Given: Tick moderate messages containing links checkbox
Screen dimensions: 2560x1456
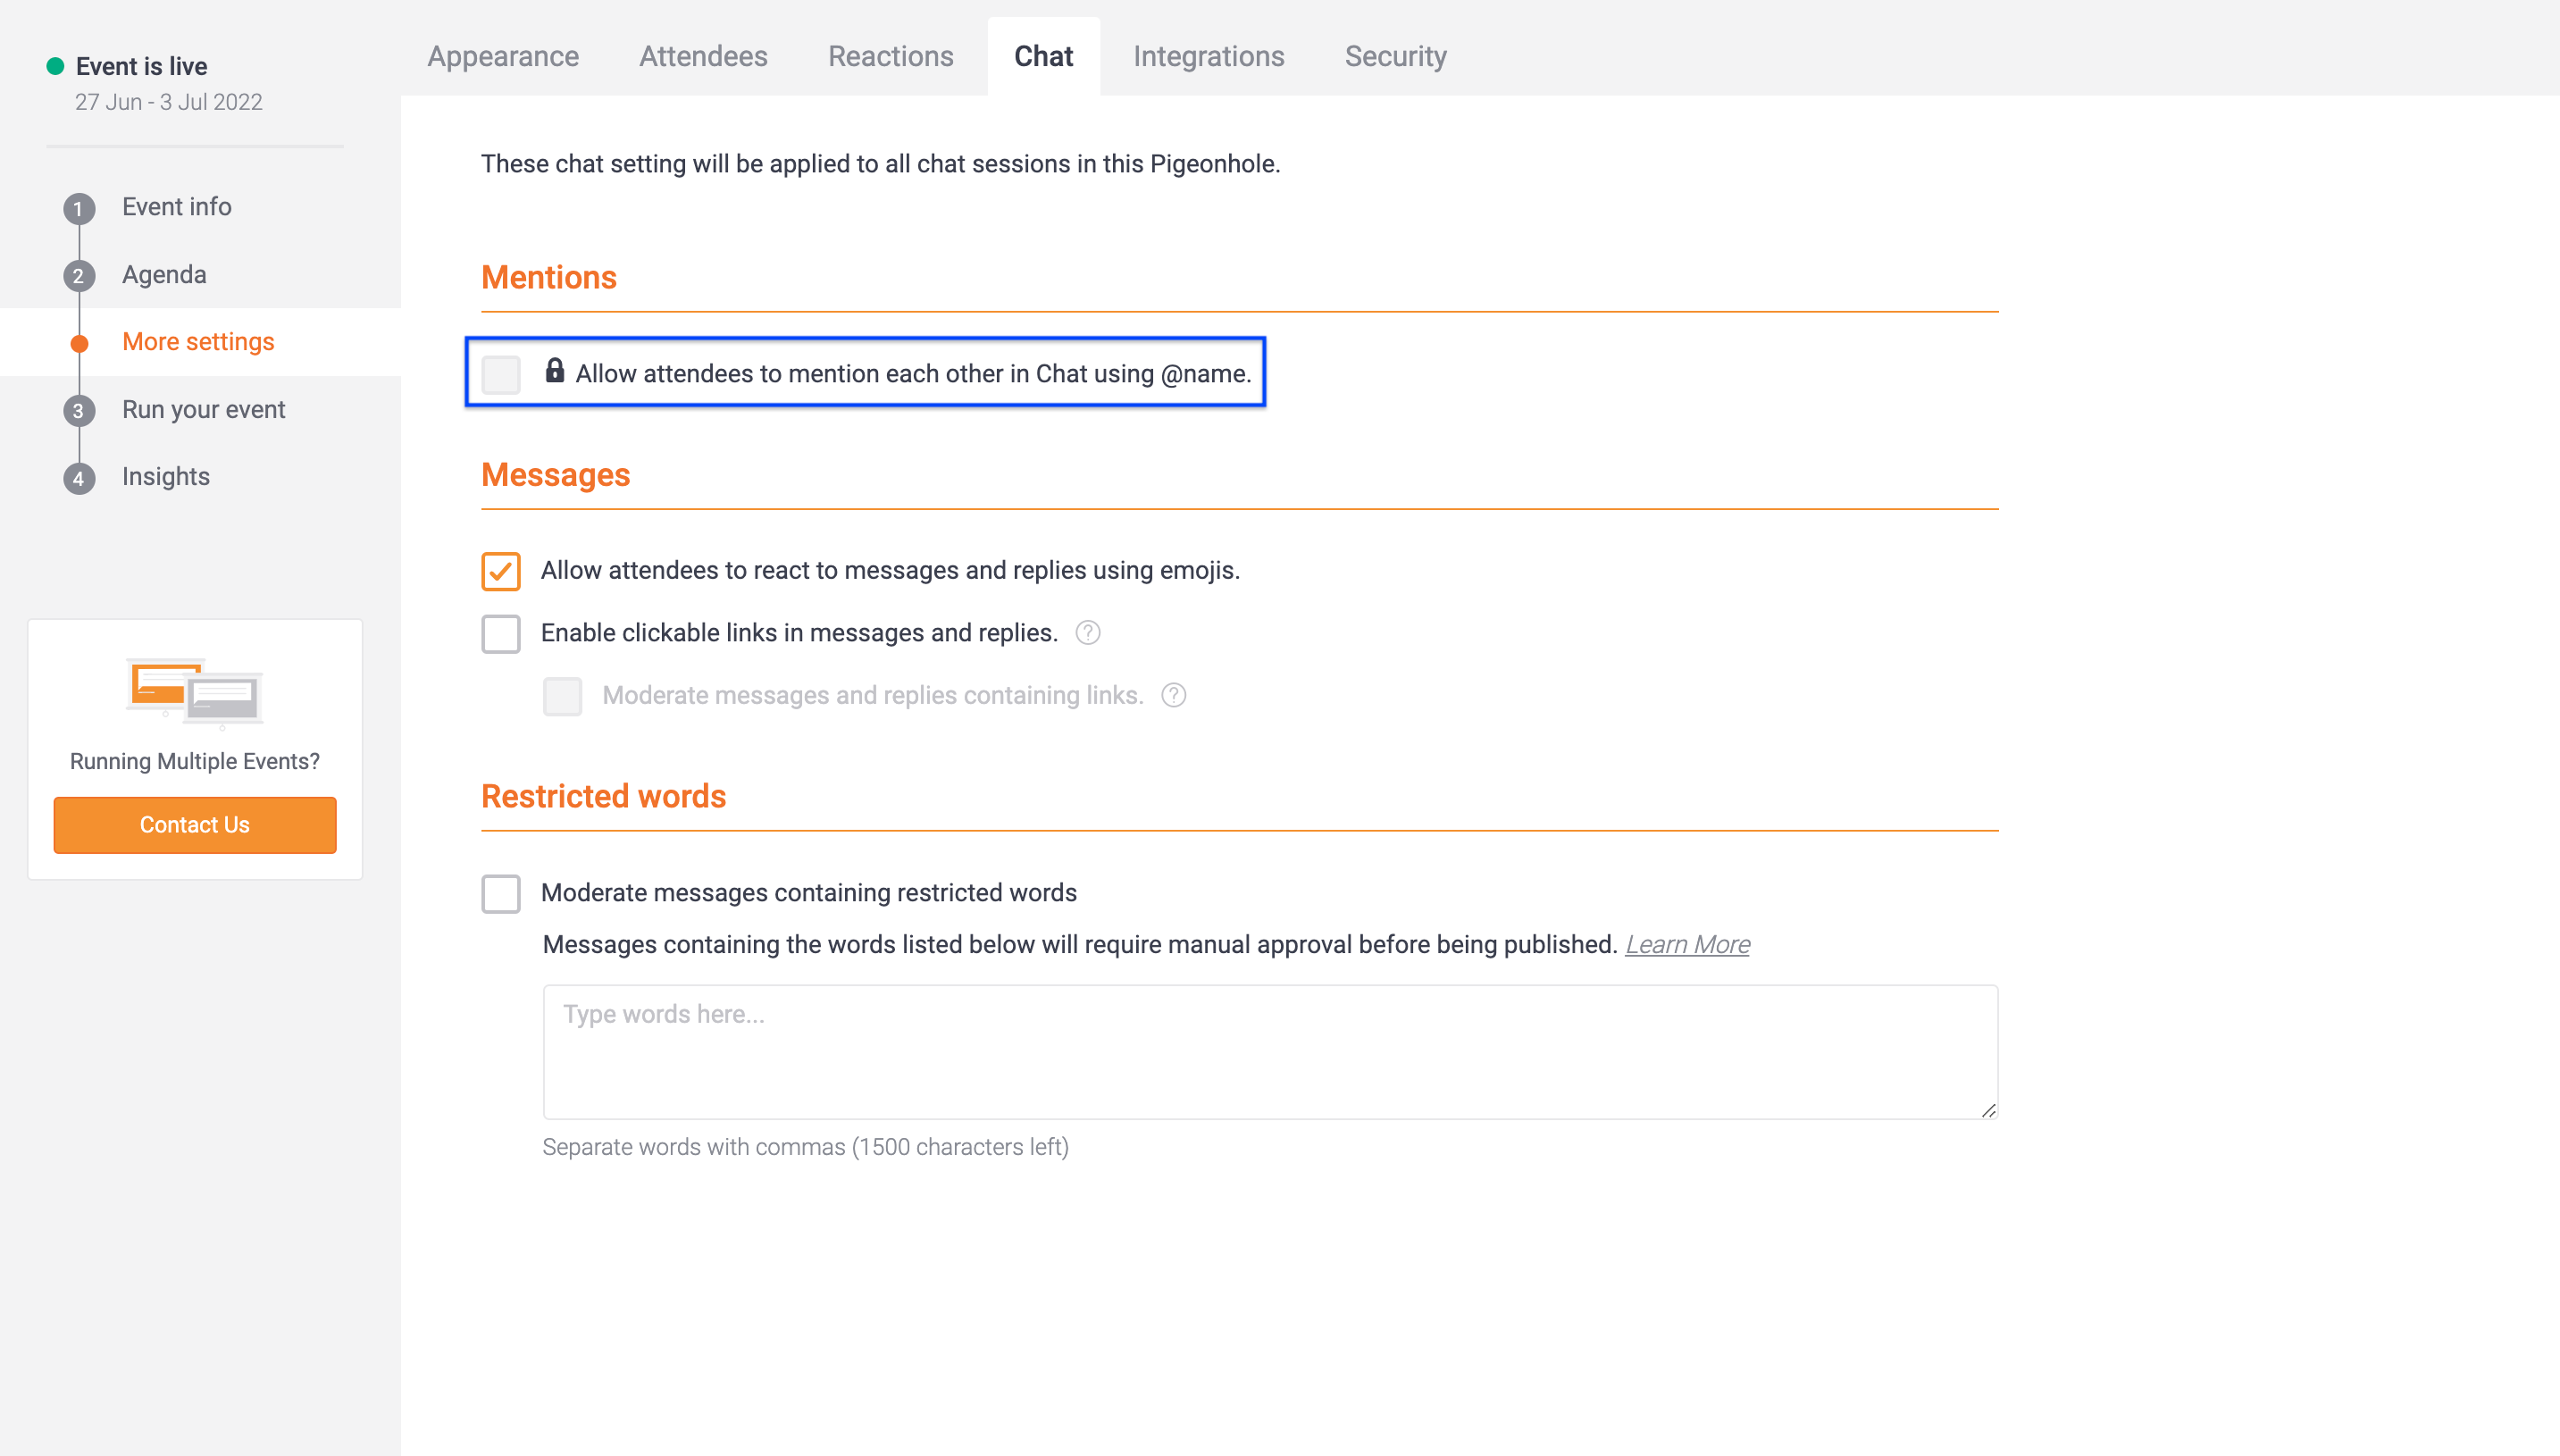Looking at the screenshot, I should (x=563, y=696).
